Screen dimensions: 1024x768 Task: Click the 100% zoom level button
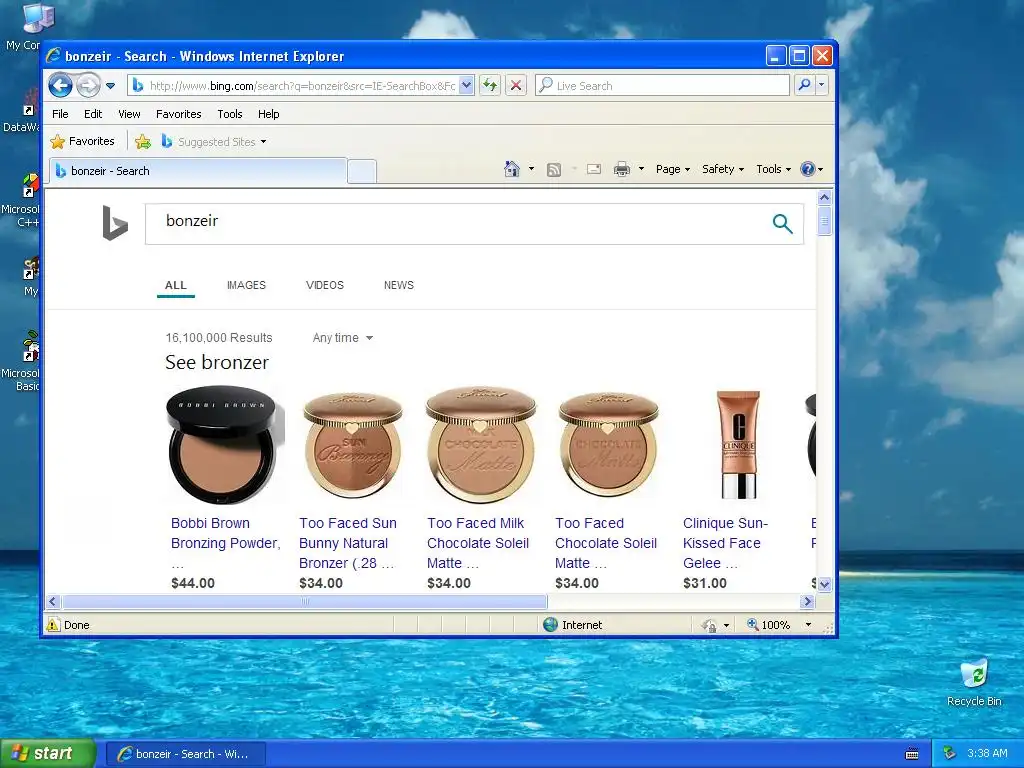click(769, 625)
